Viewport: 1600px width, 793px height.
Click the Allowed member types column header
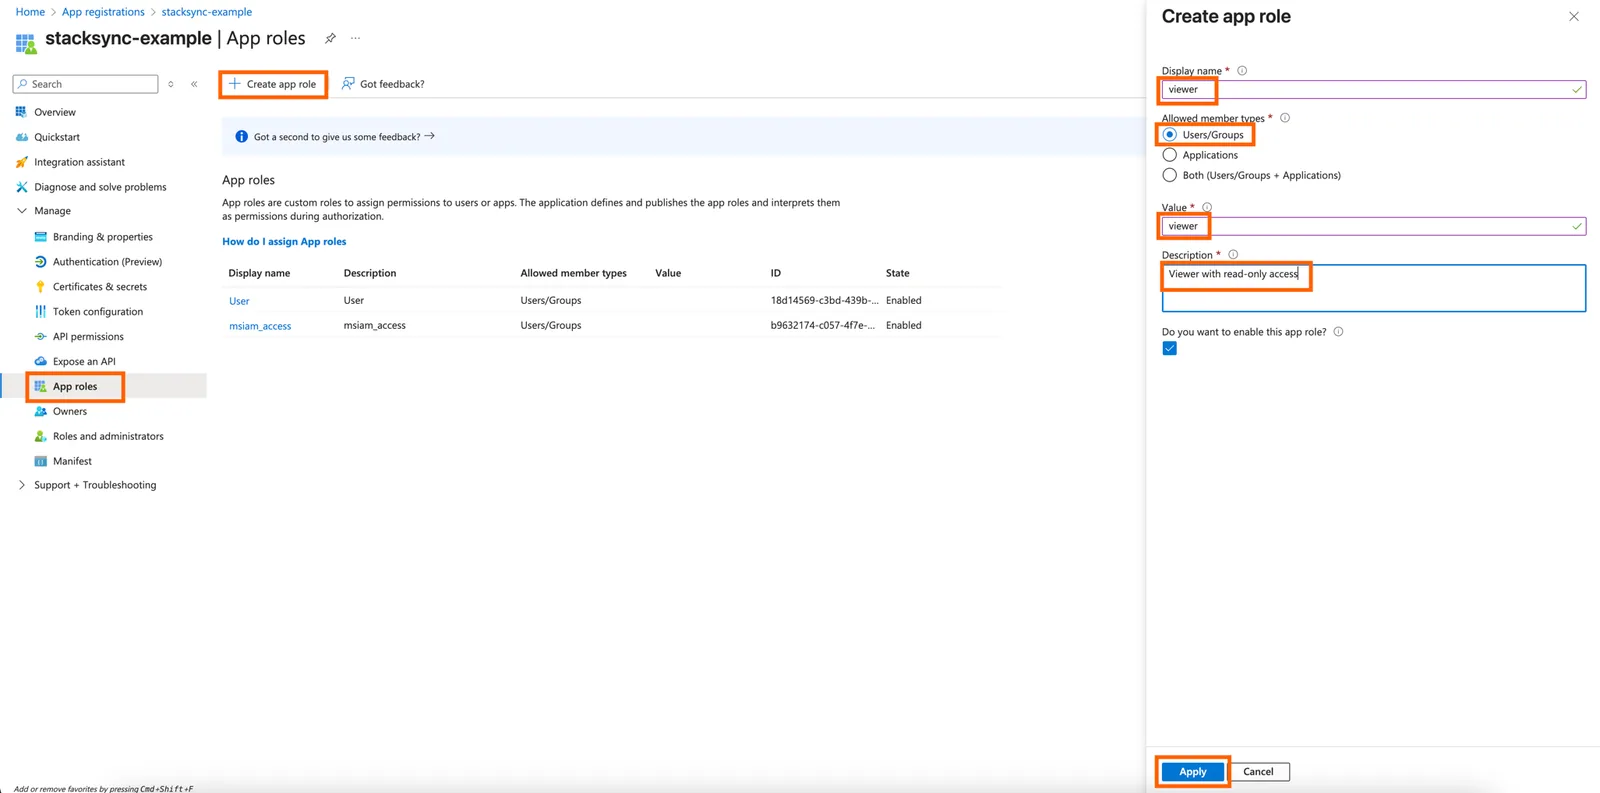(x=573, y=273)
